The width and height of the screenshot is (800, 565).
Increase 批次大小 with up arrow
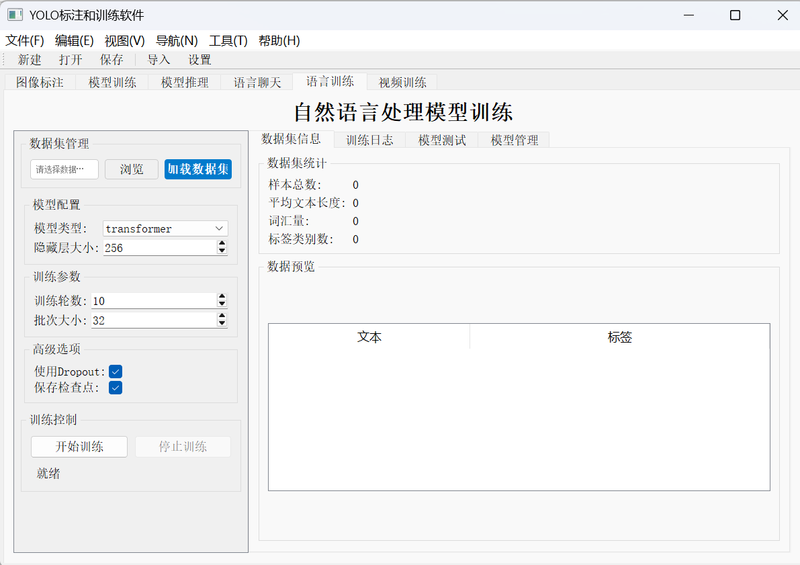click(222, 316)
